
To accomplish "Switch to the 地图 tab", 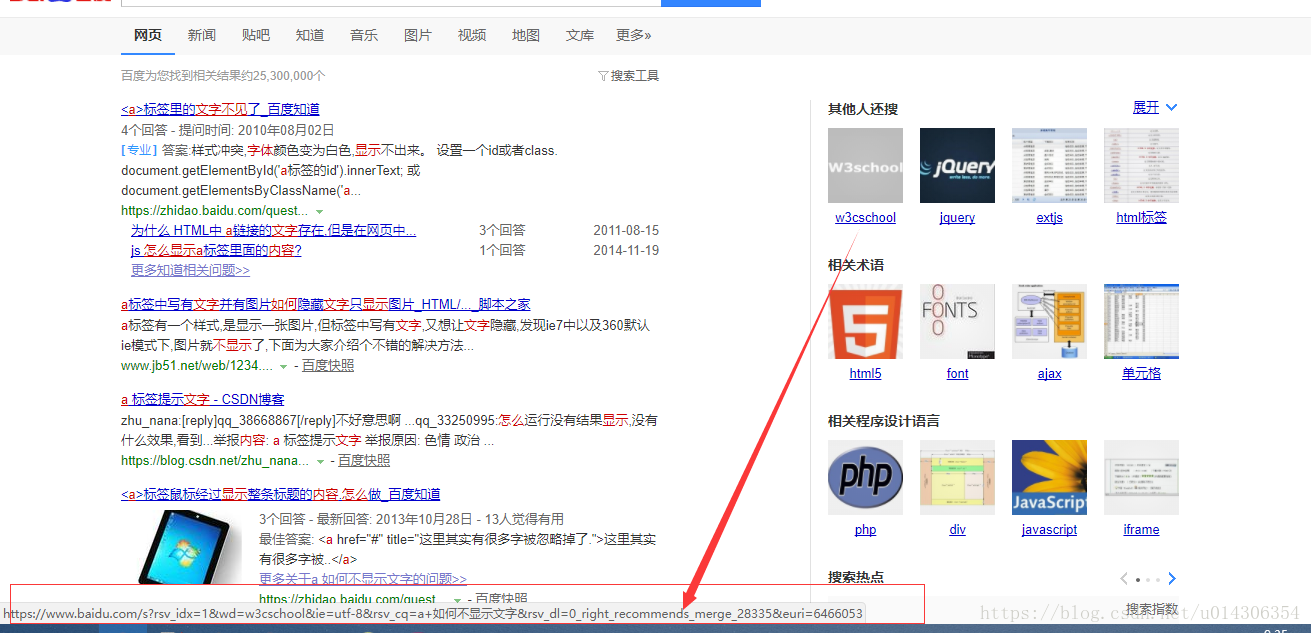I will (525, 35).
